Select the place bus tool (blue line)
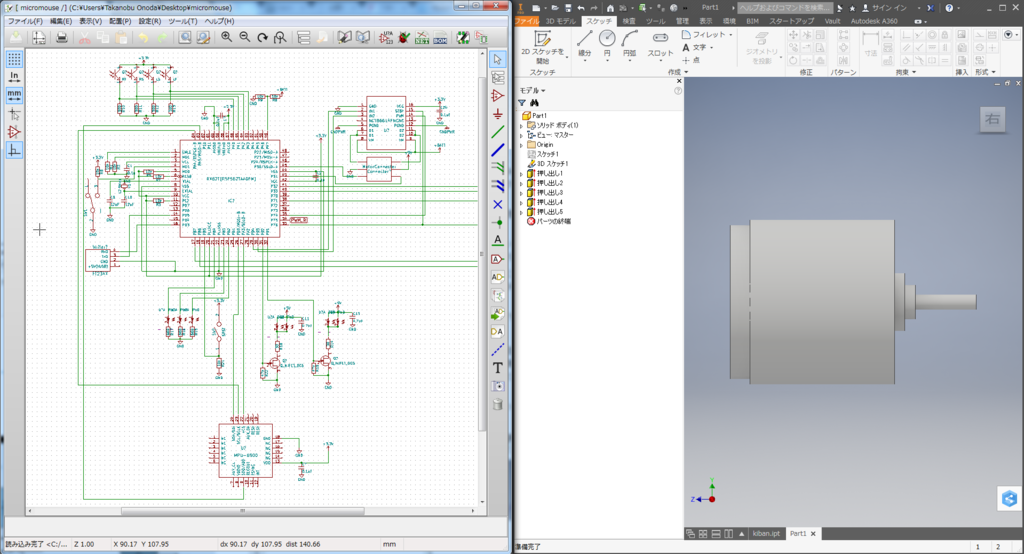This screenshot has height=554, width=1024. coord(498,150)
